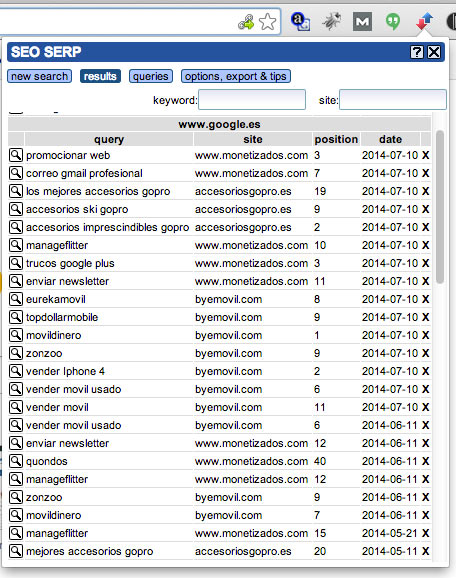Click the 'trucos google plus' query text
Image resolution: width=456 pixels, height=578 pixels.
[x=70, y=263]
